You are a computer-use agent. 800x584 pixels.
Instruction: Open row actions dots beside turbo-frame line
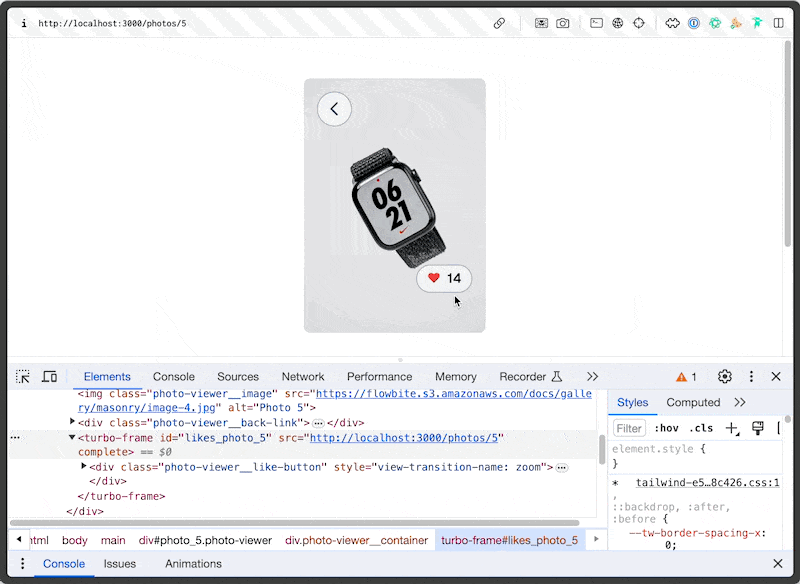15,438
